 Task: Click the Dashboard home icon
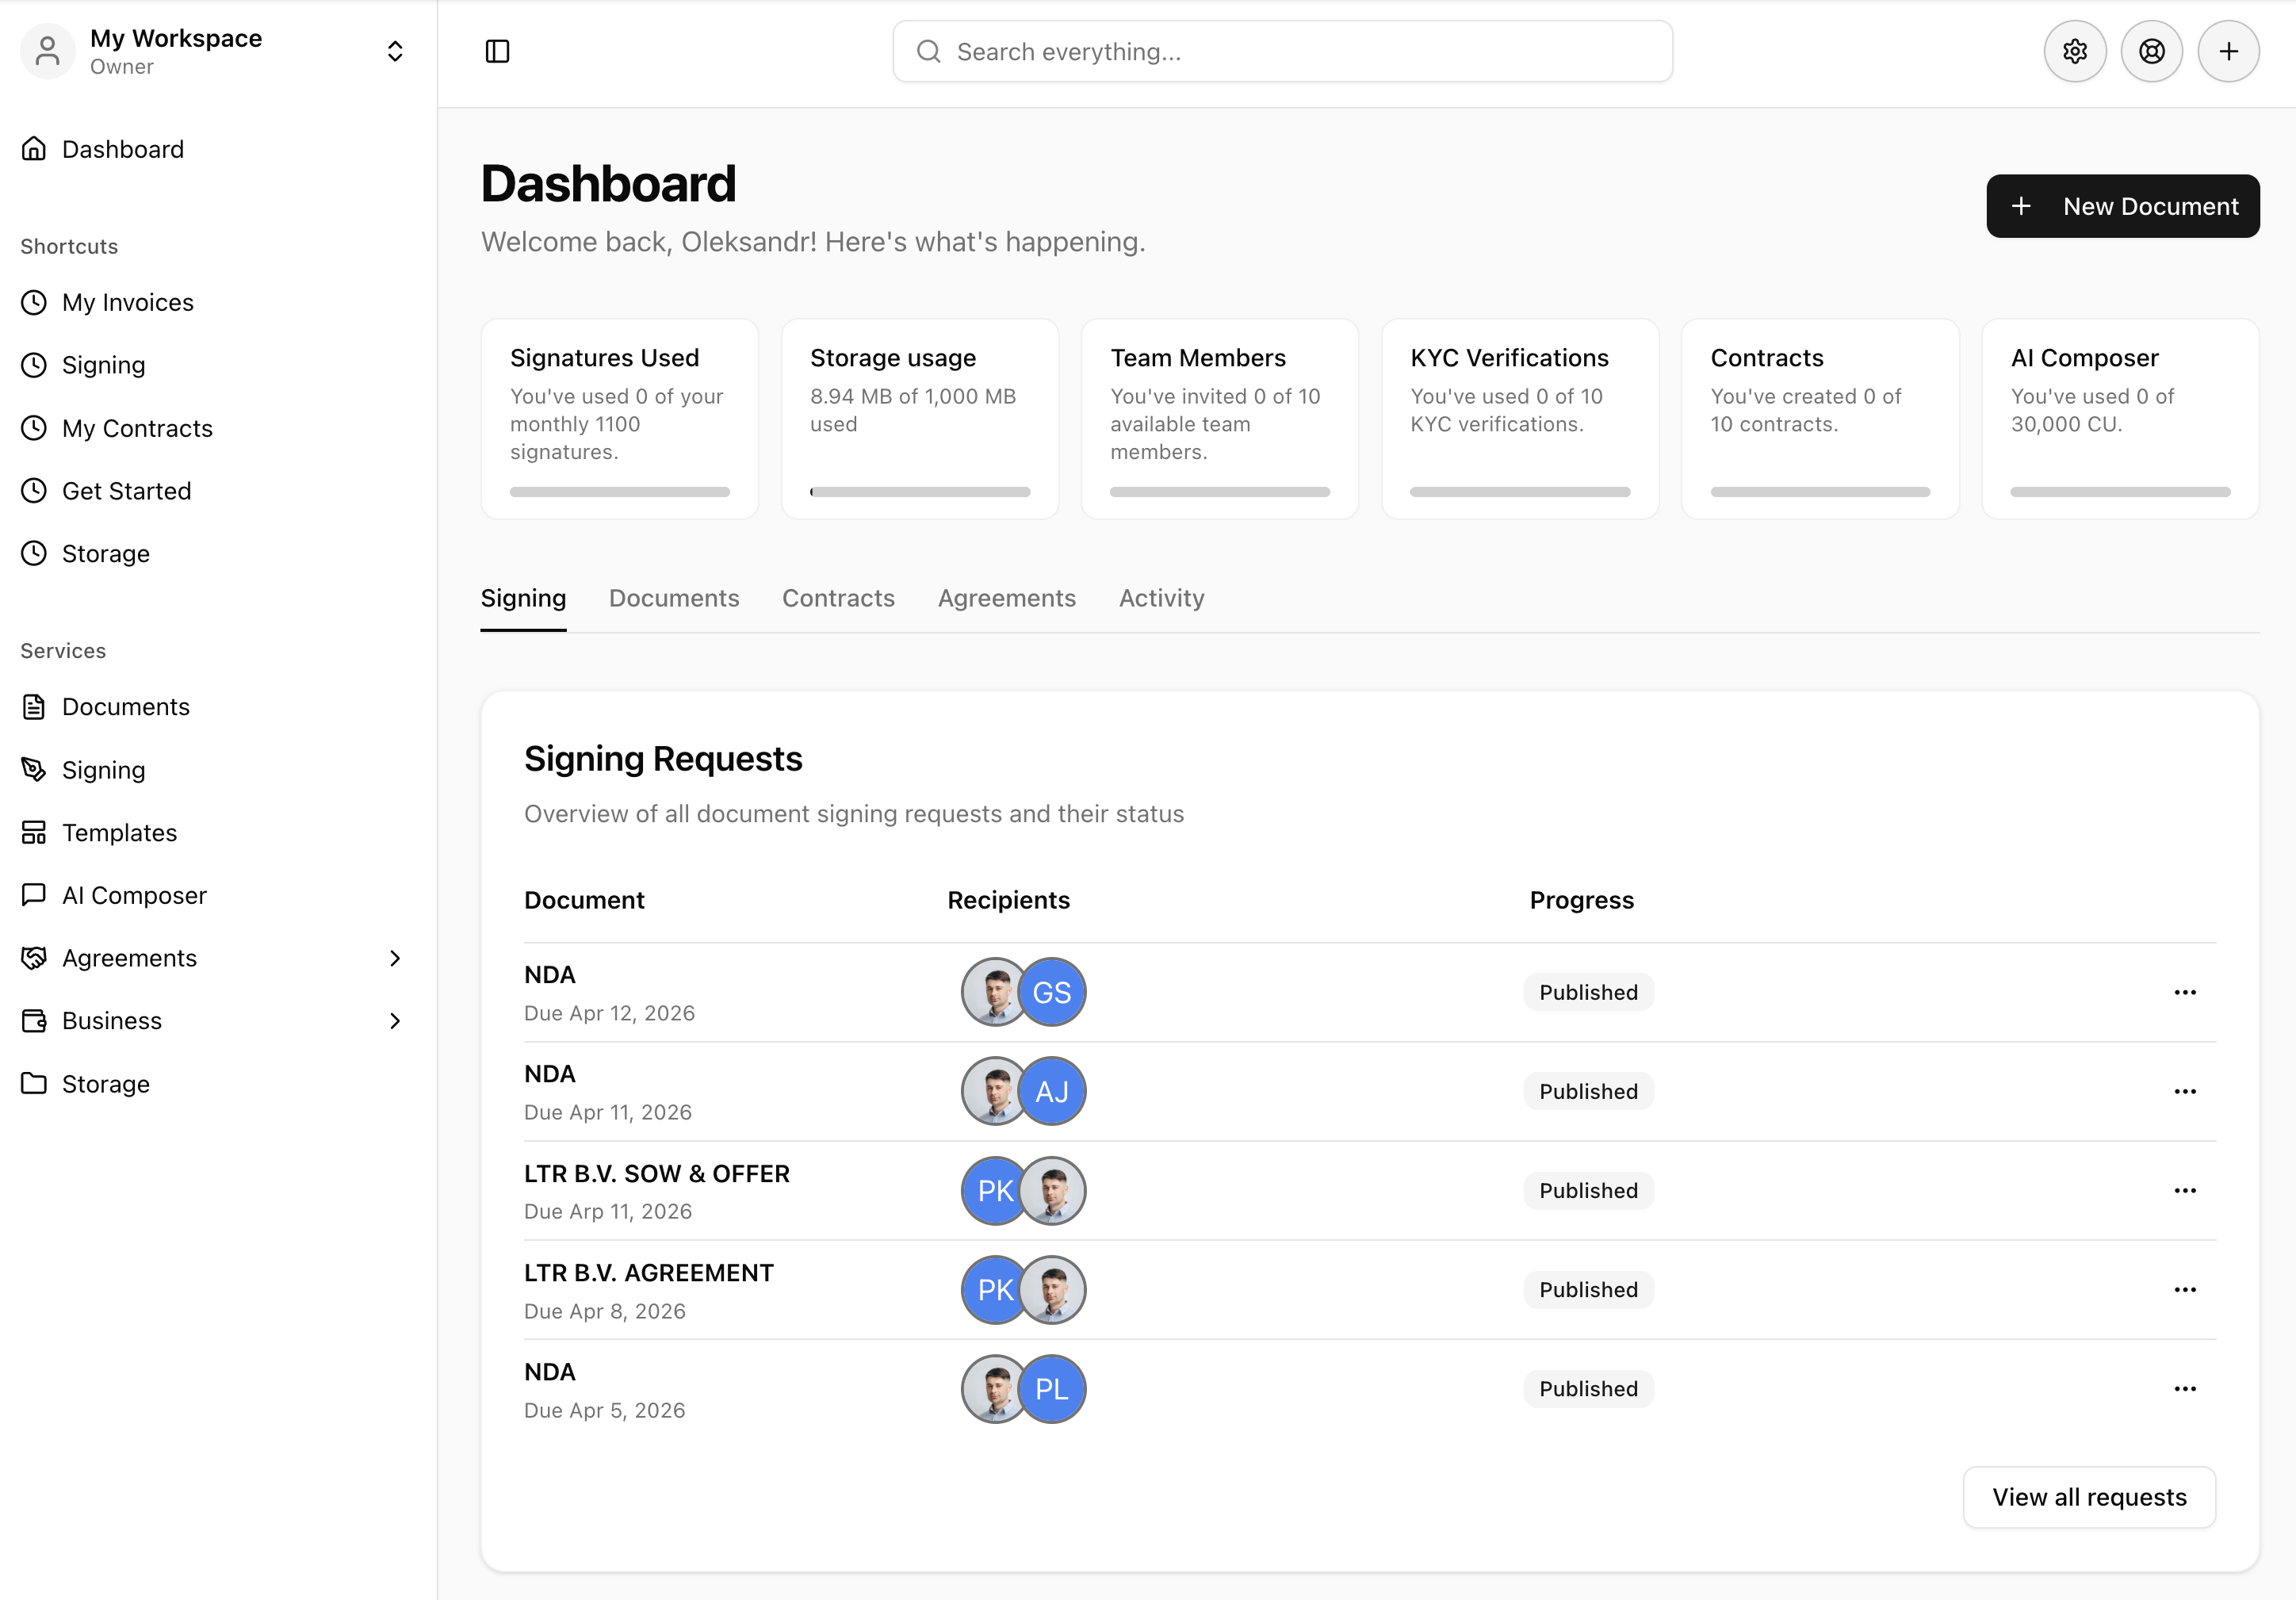point(34,149)
